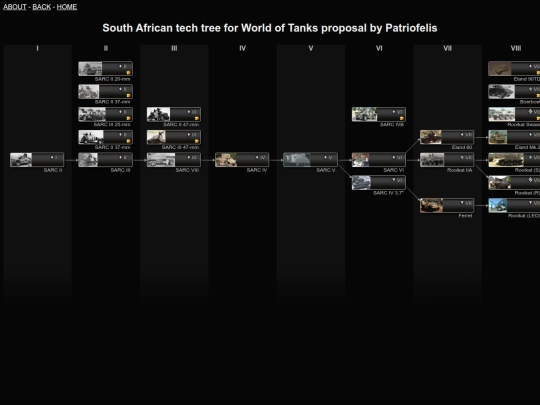Viewport: 540px width, 405px height.
Task: Follow the HOME link
Action: [x=67, y=7]
